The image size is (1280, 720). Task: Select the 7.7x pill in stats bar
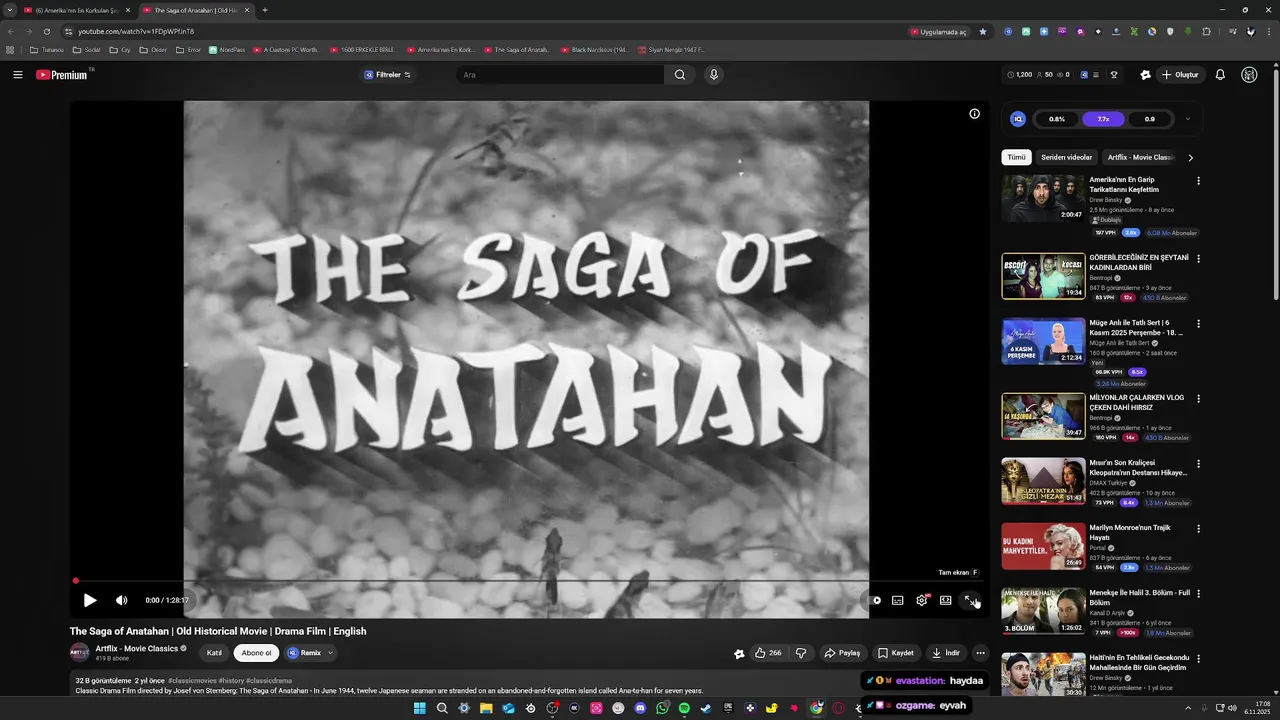pyautogui.click(x=1103, y=119)
